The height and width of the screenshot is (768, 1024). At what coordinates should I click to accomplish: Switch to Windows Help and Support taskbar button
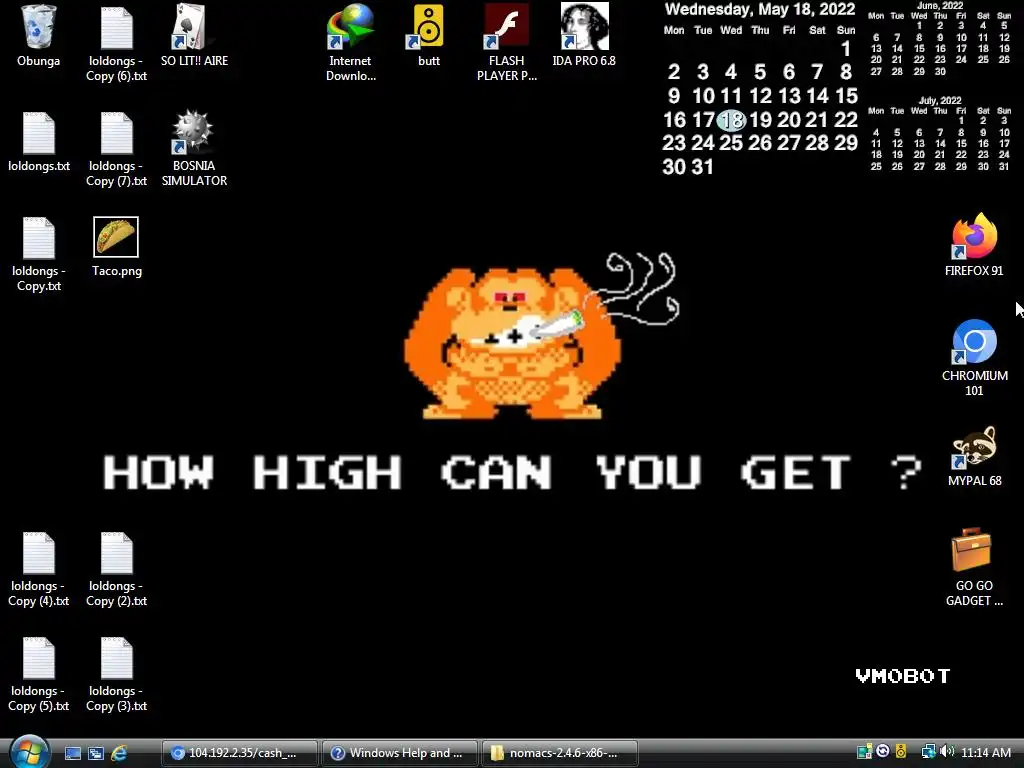click(400, 753)
